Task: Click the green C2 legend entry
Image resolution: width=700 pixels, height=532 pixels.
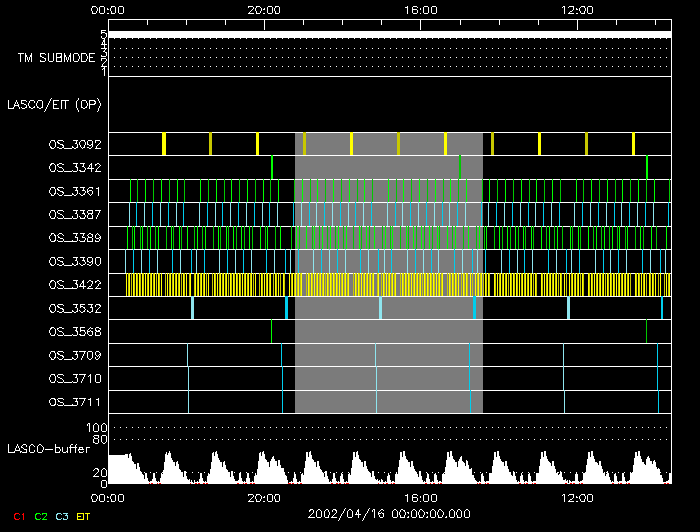Action: [x=40, y=517]
